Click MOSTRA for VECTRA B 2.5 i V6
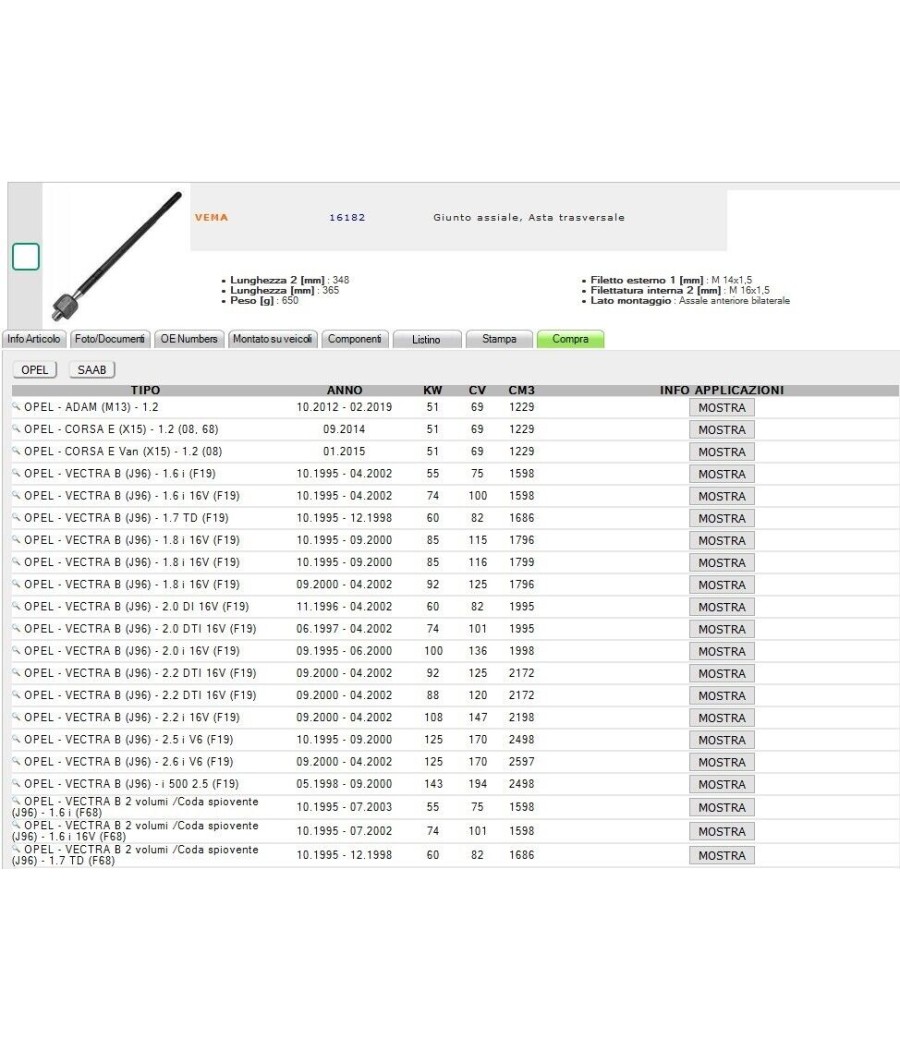The image size is (900, 1050). point(722,739)
